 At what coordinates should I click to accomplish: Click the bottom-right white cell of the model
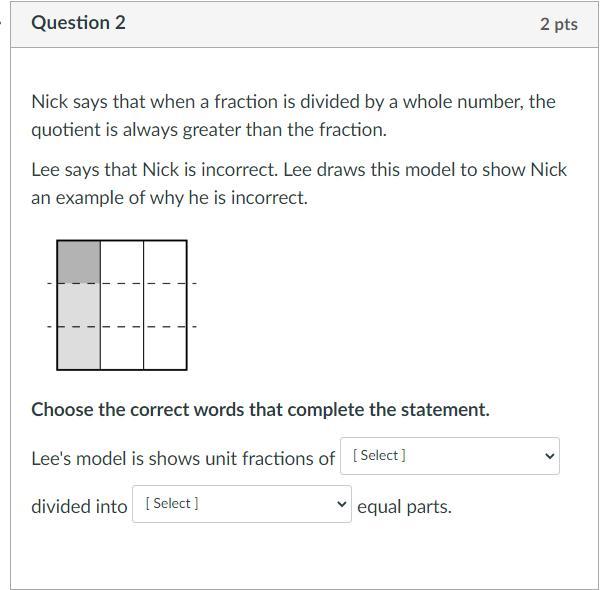click(165, 347)
